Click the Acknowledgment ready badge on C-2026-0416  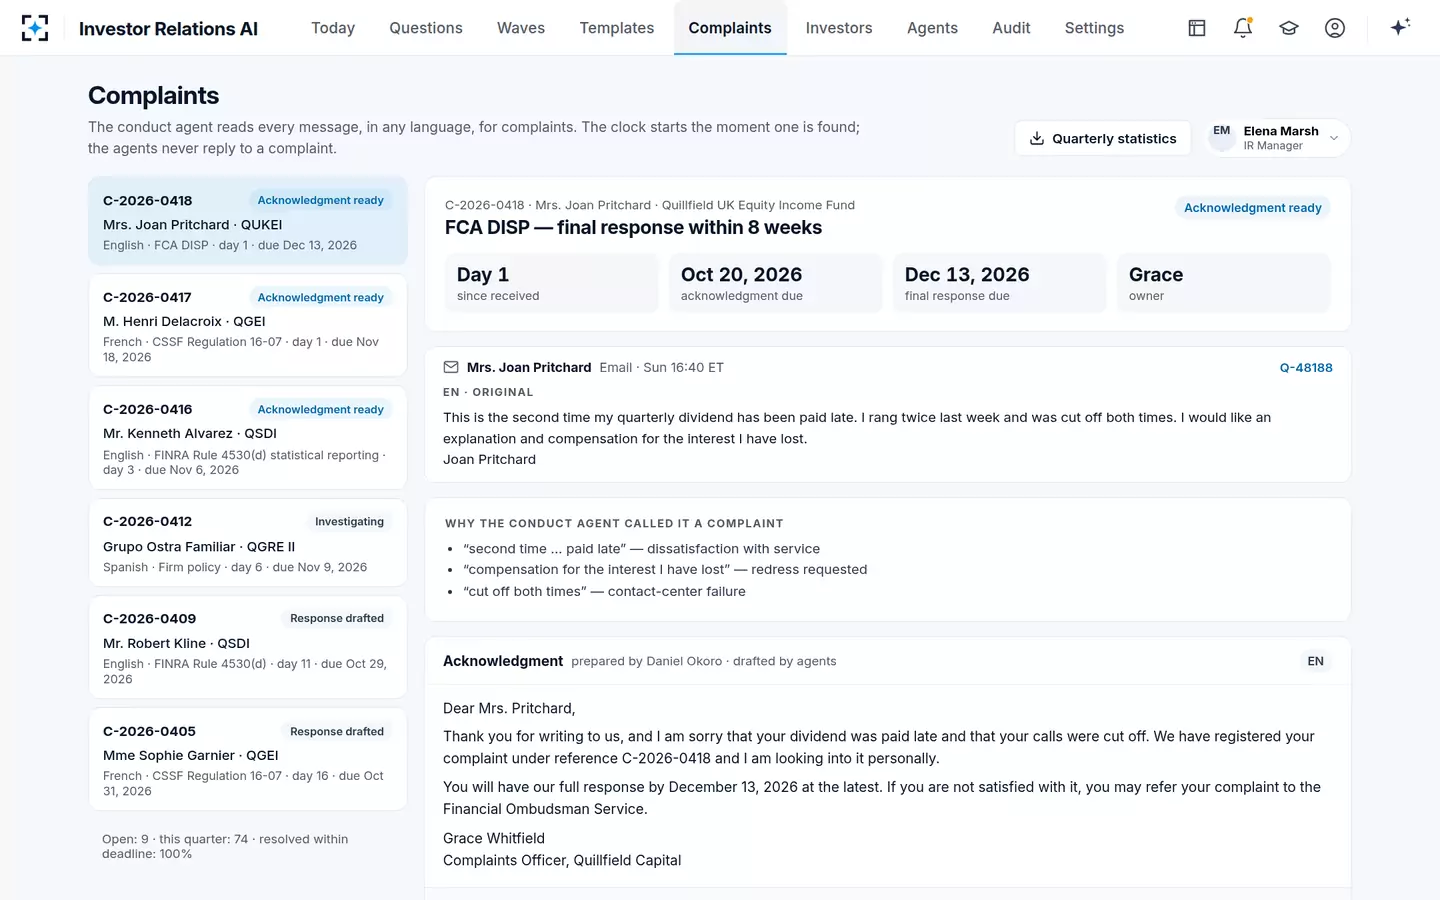(x=320, y=410)
